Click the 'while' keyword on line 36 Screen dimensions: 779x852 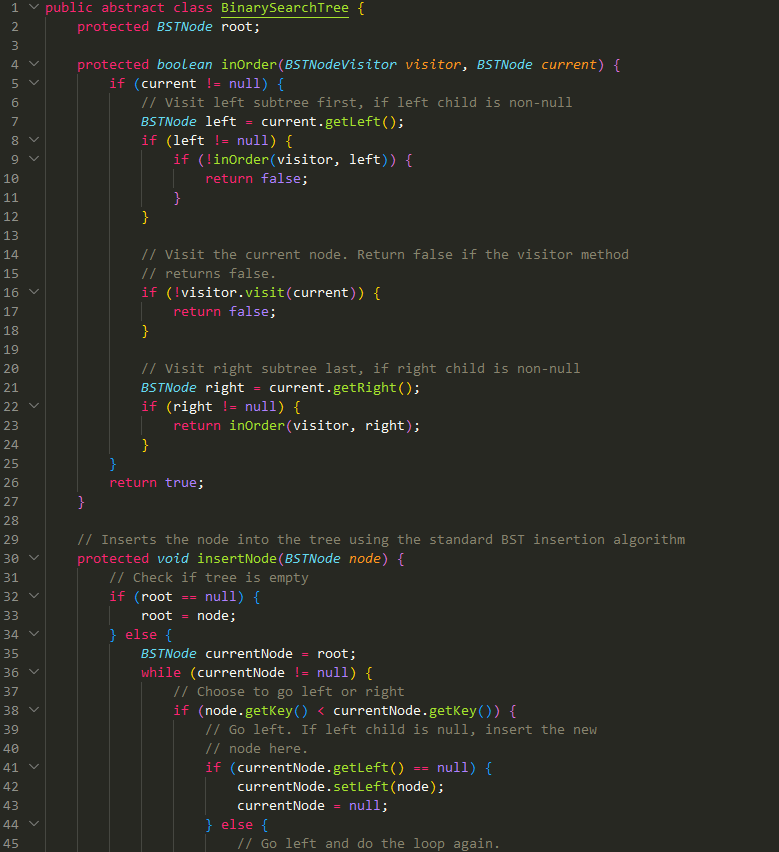click(161, 673)
